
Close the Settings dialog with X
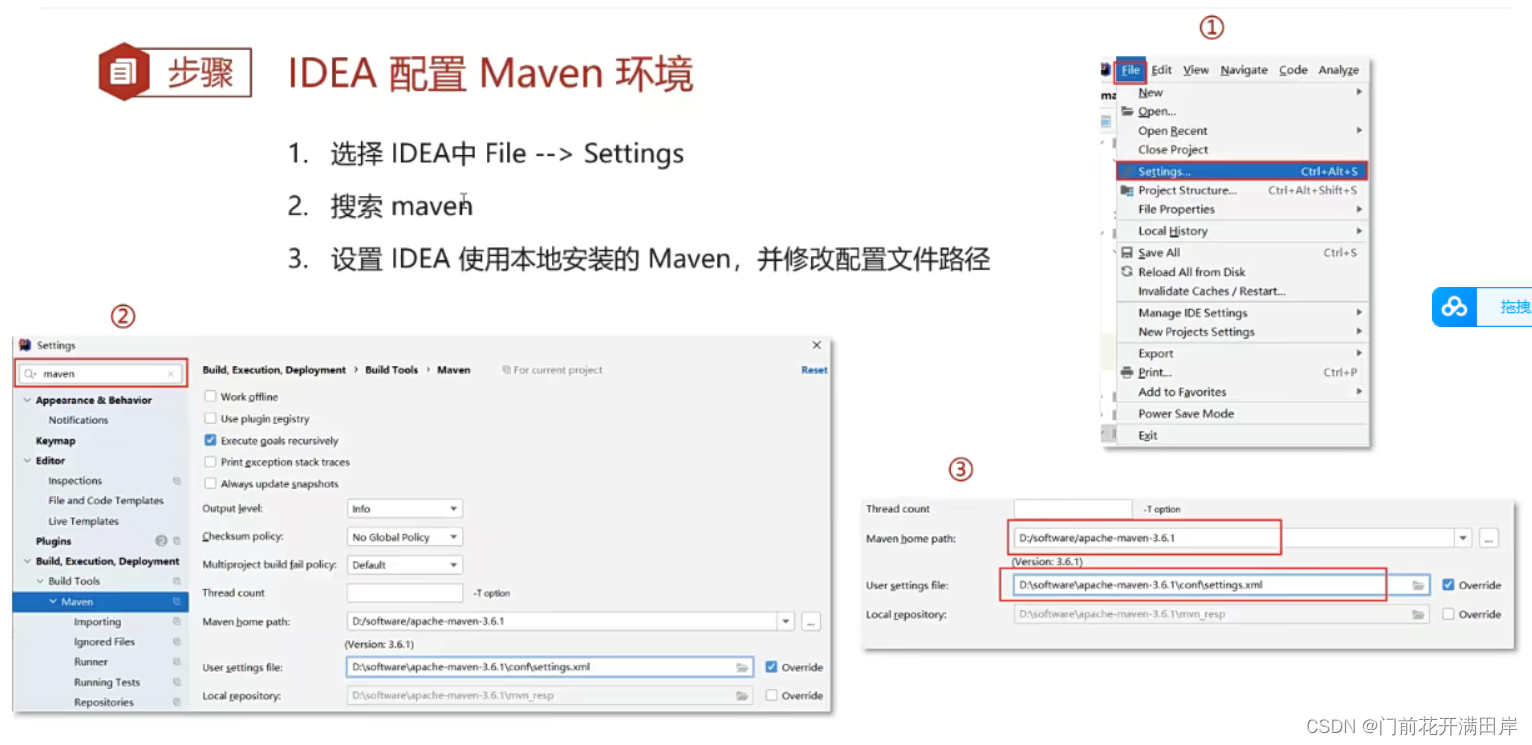click(x=817, y=345)
